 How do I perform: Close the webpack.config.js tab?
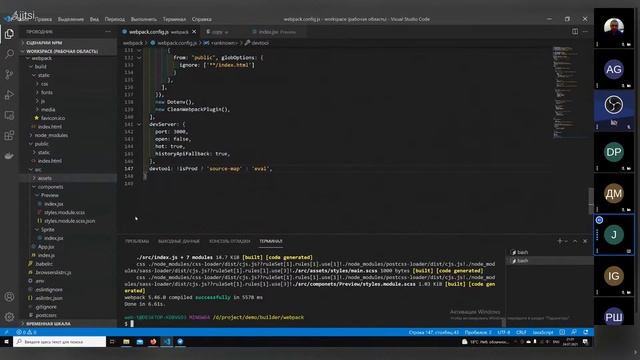[x=194, y=31]
